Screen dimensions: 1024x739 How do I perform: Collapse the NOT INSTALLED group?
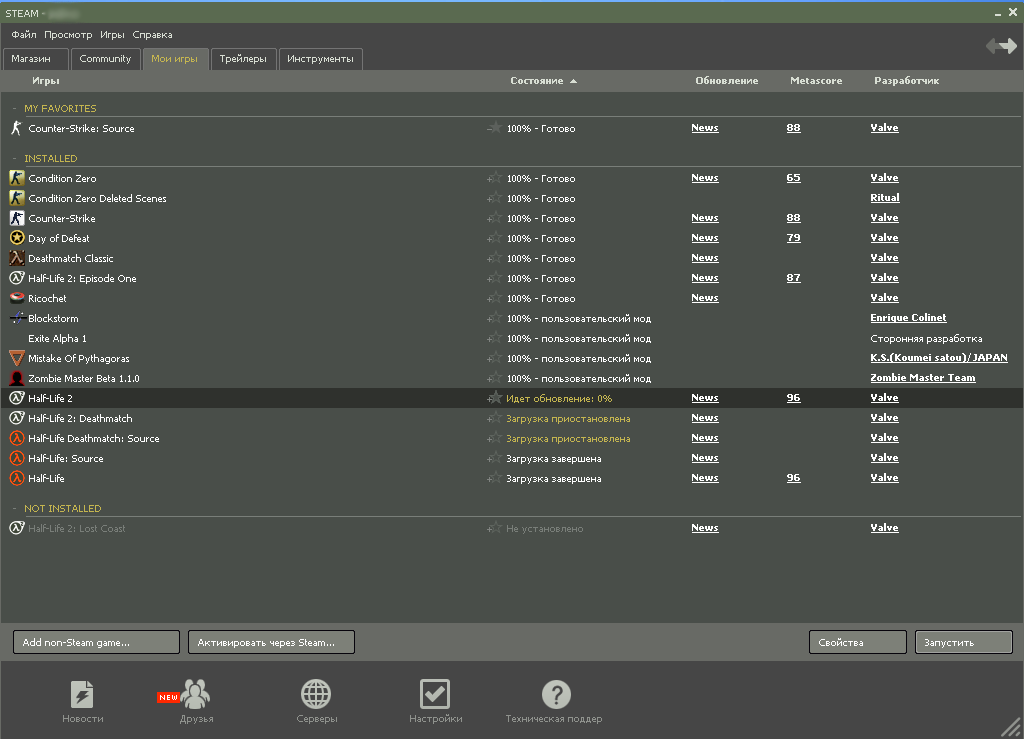(14, 509)
